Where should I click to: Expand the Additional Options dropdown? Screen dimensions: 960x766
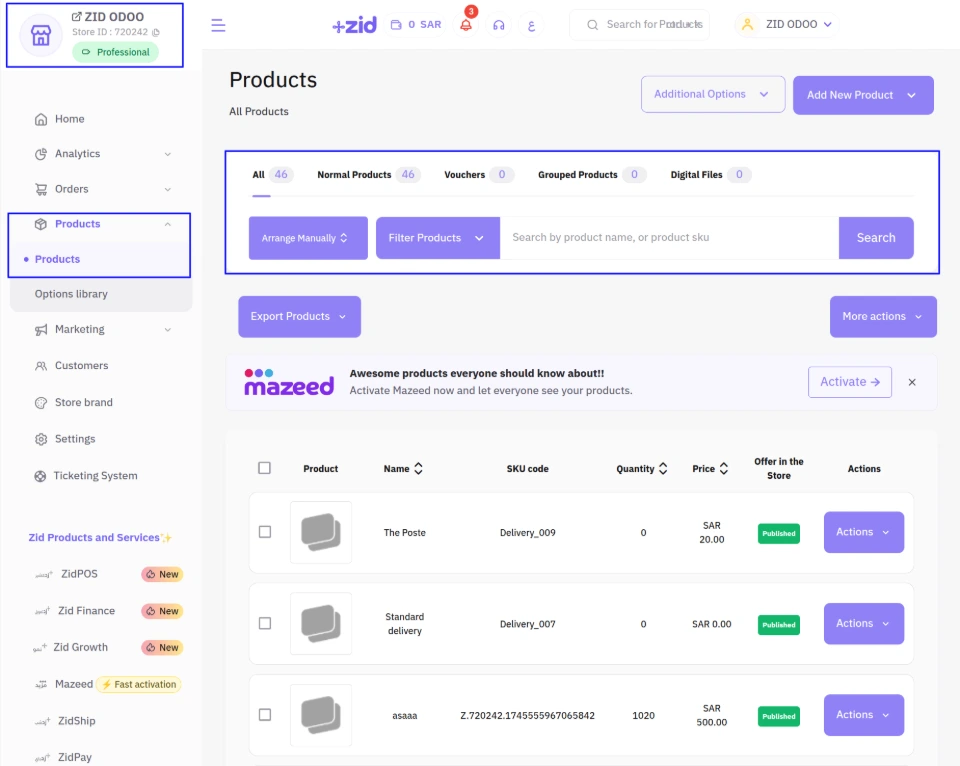(711, 94)
